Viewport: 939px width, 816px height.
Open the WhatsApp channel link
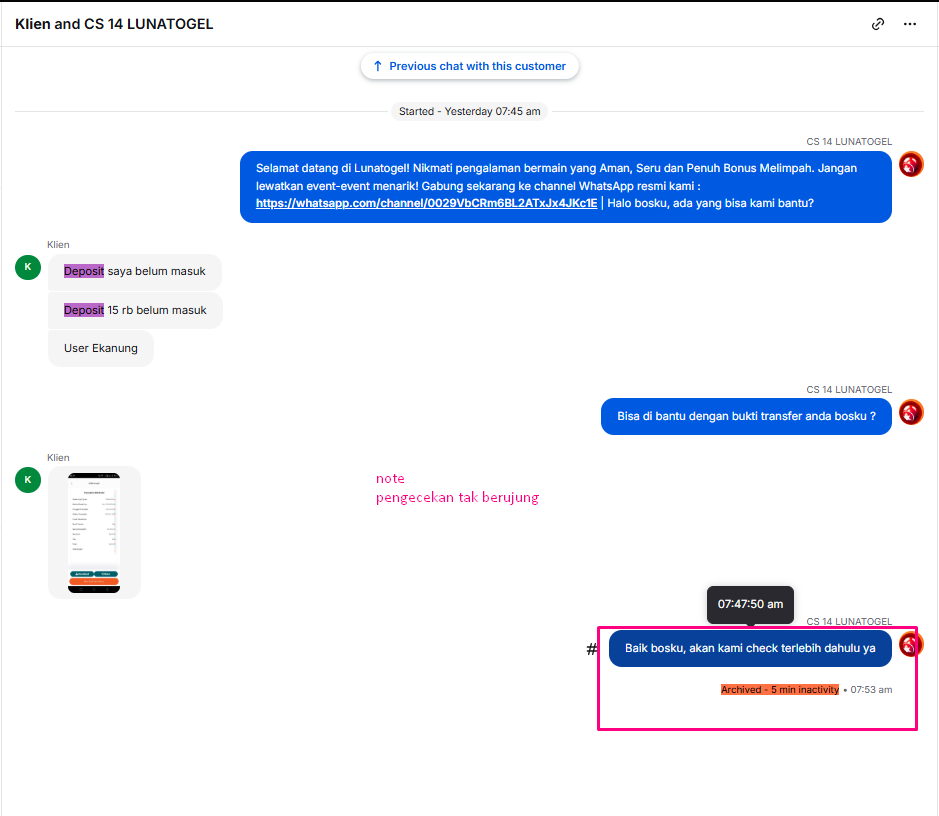pos(426,203)
